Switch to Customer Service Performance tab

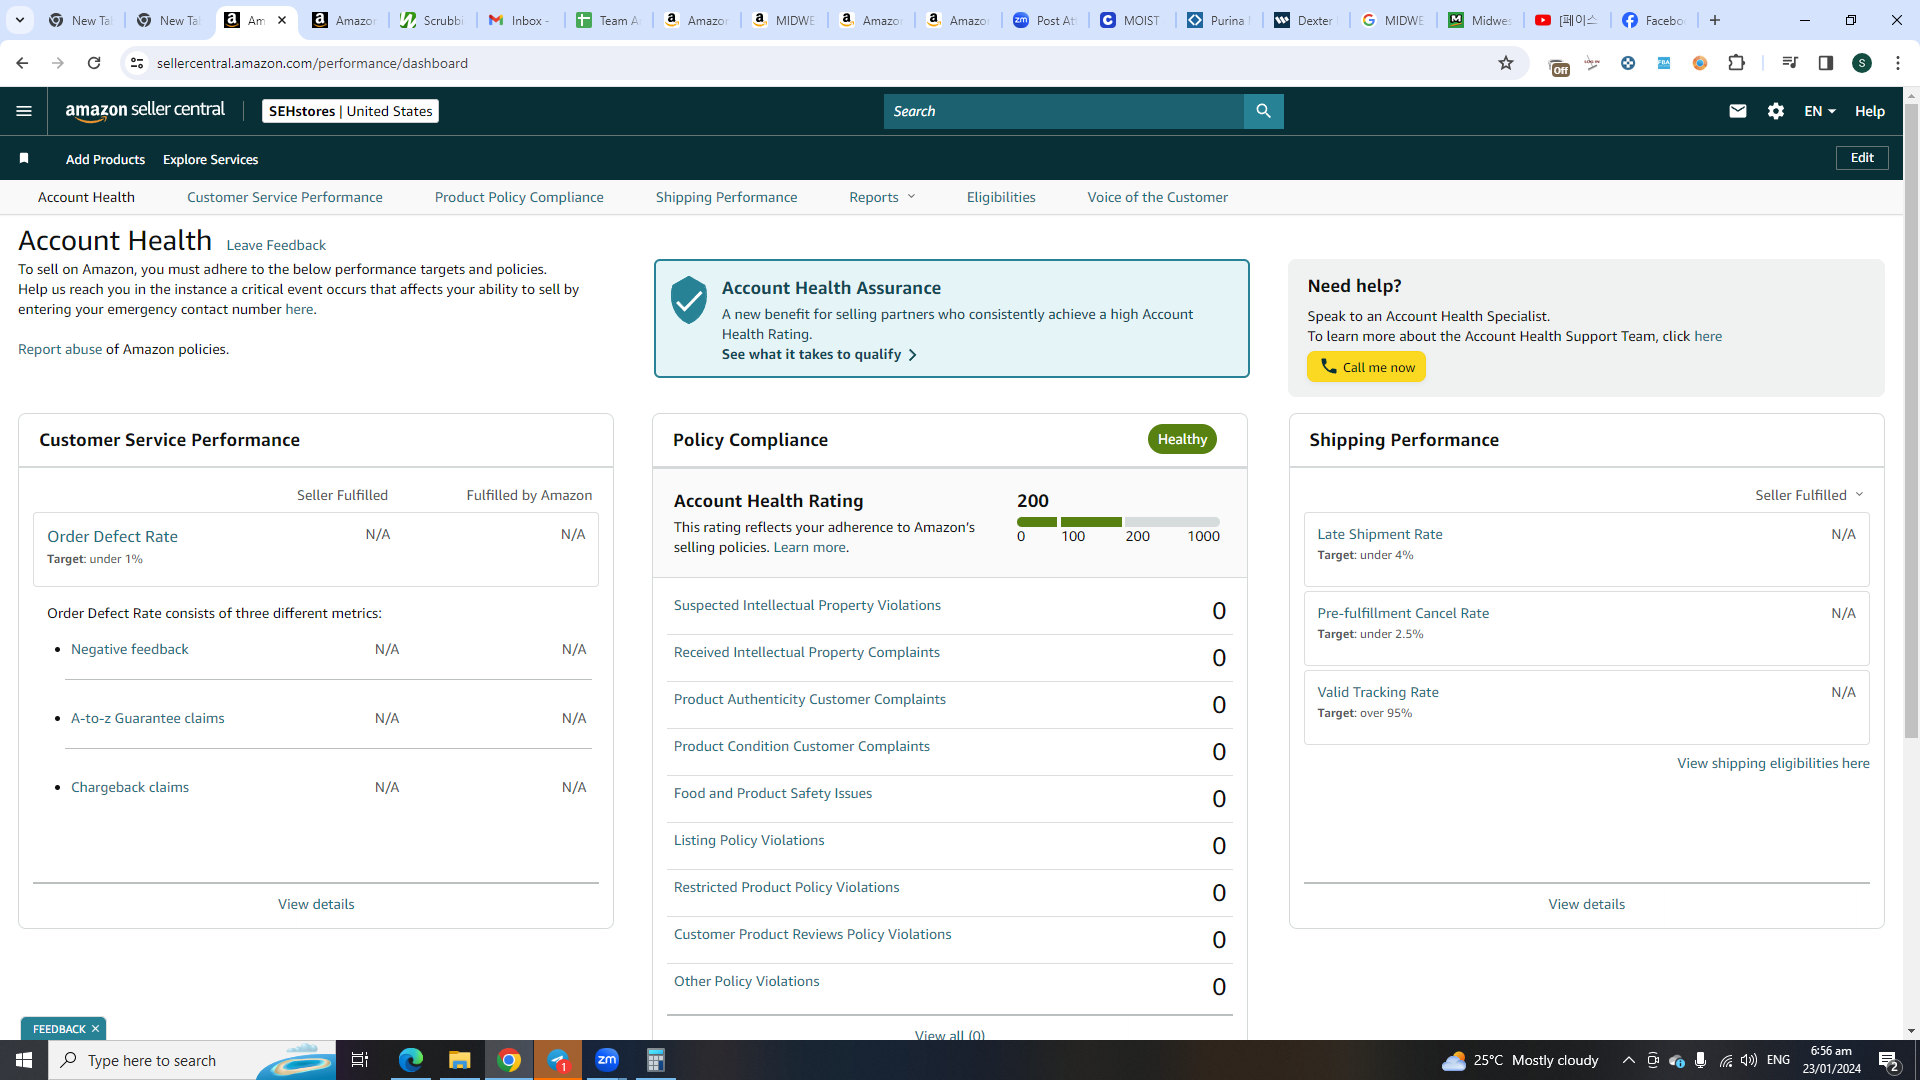pyautogui.click(x=285, y=197)
